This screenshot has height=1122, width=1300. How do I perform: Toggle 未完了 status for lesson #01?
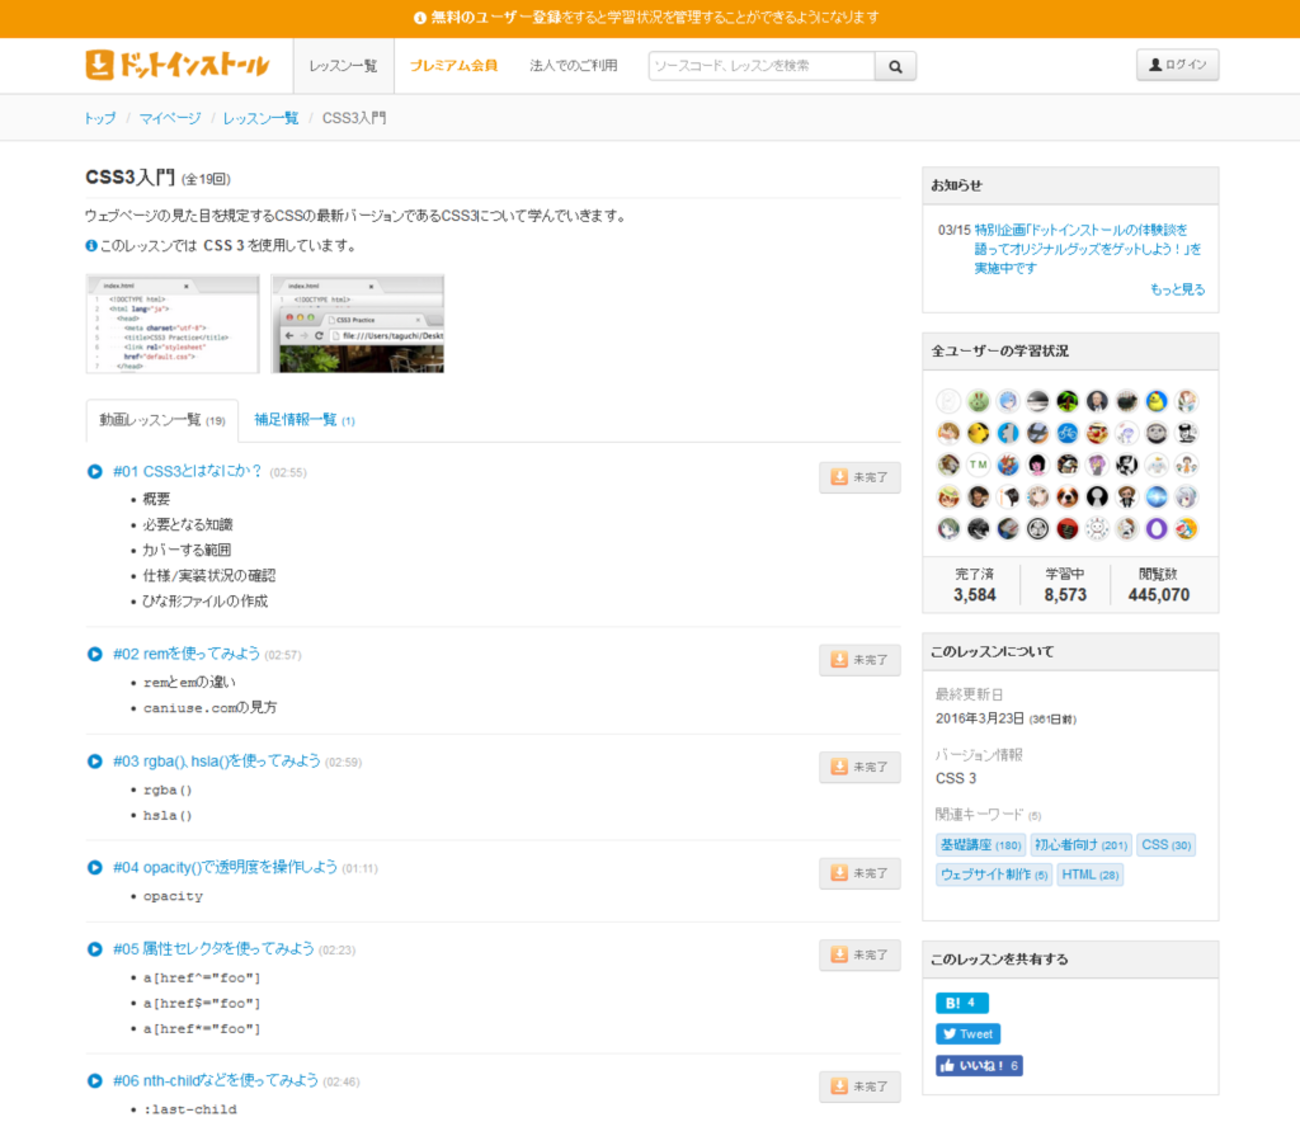pos(859,477)
